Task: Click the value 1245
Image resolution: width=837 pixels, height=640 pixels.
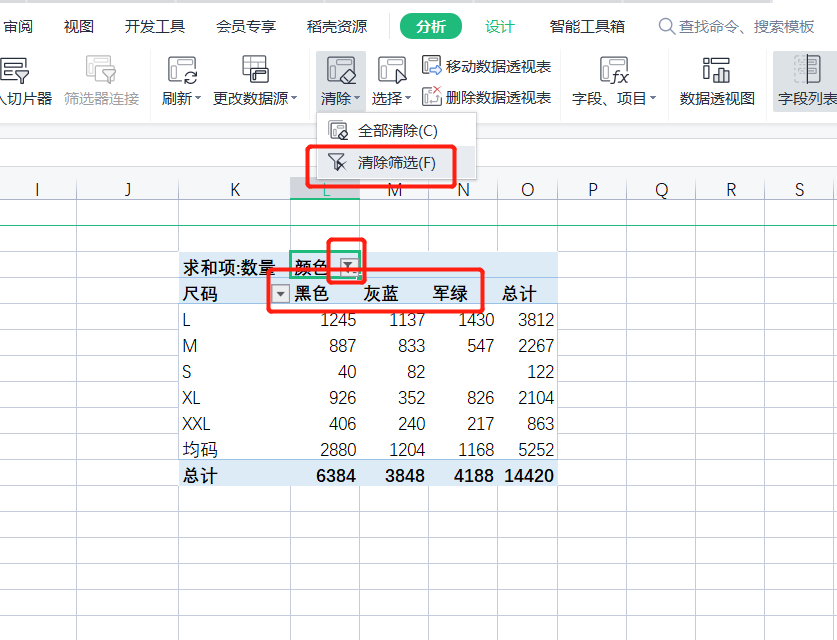Action: [x=338, y=320]
